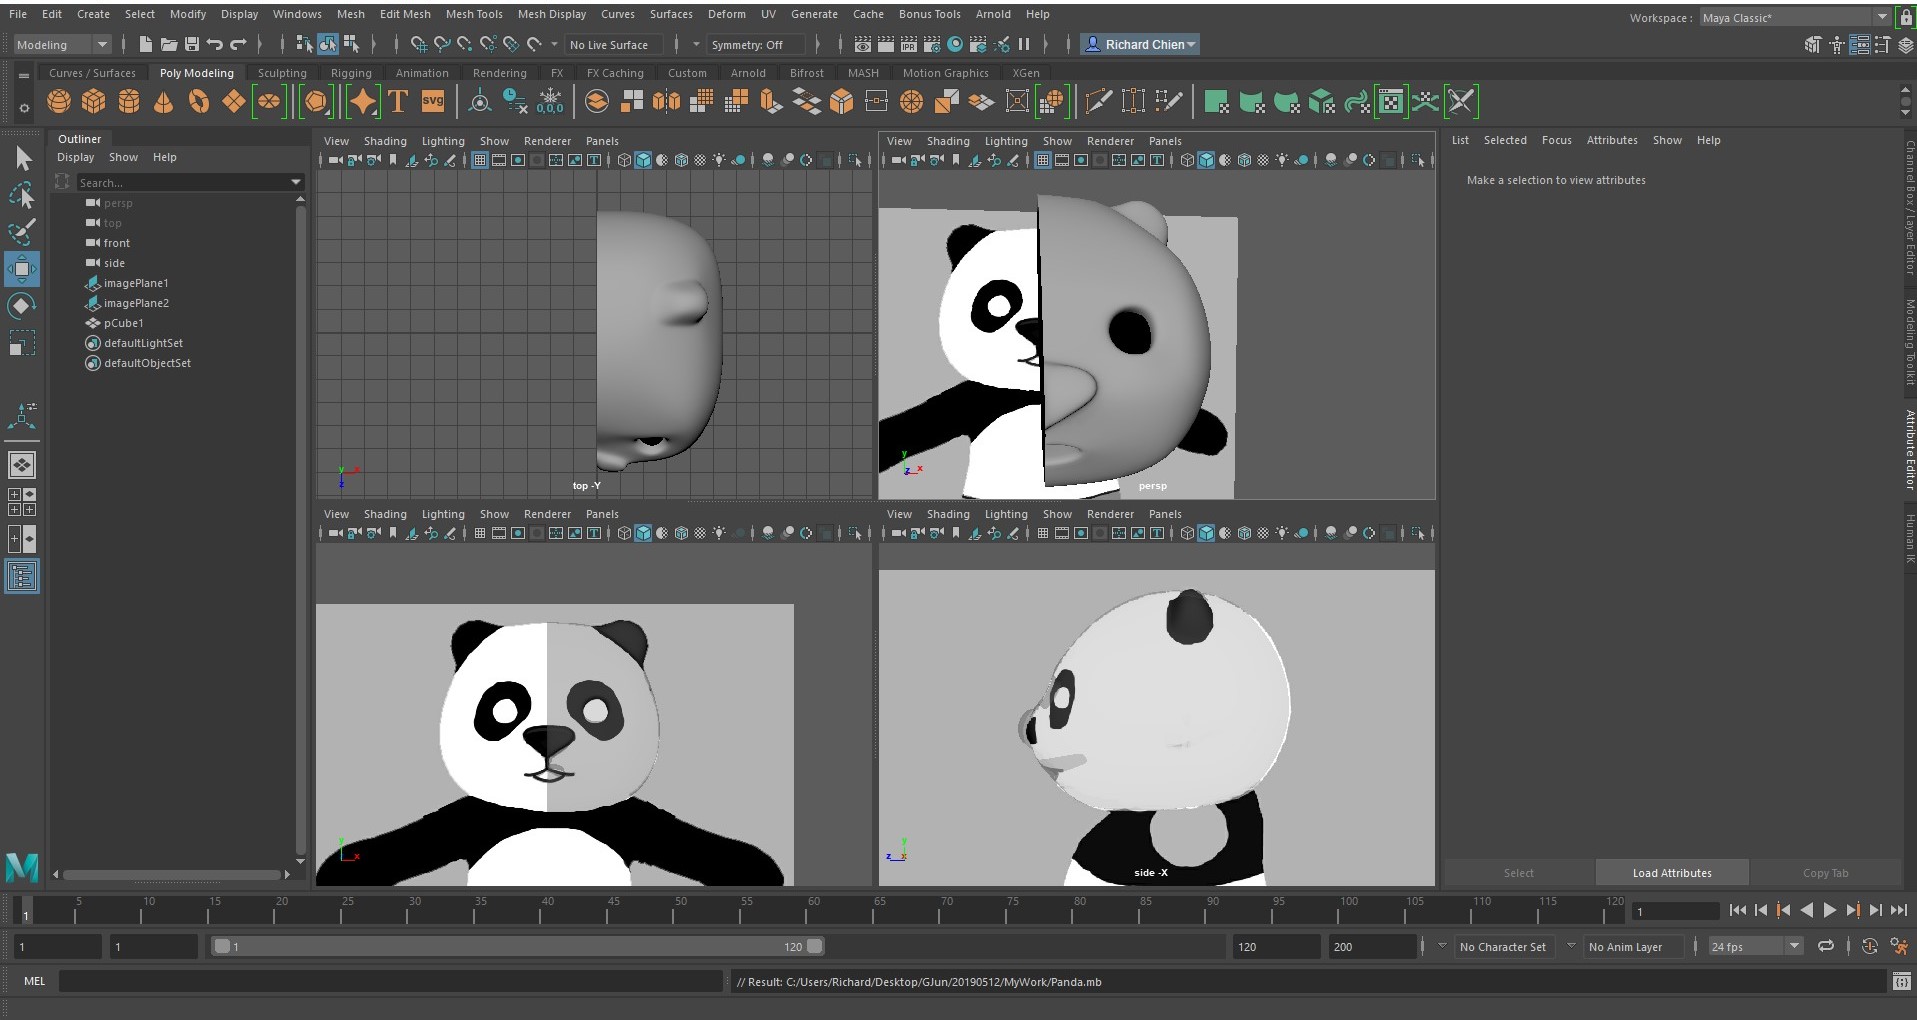Toggle the auto keyframe button
The height and width of the screenshot is (1020, 1917).
point(1869,946)
